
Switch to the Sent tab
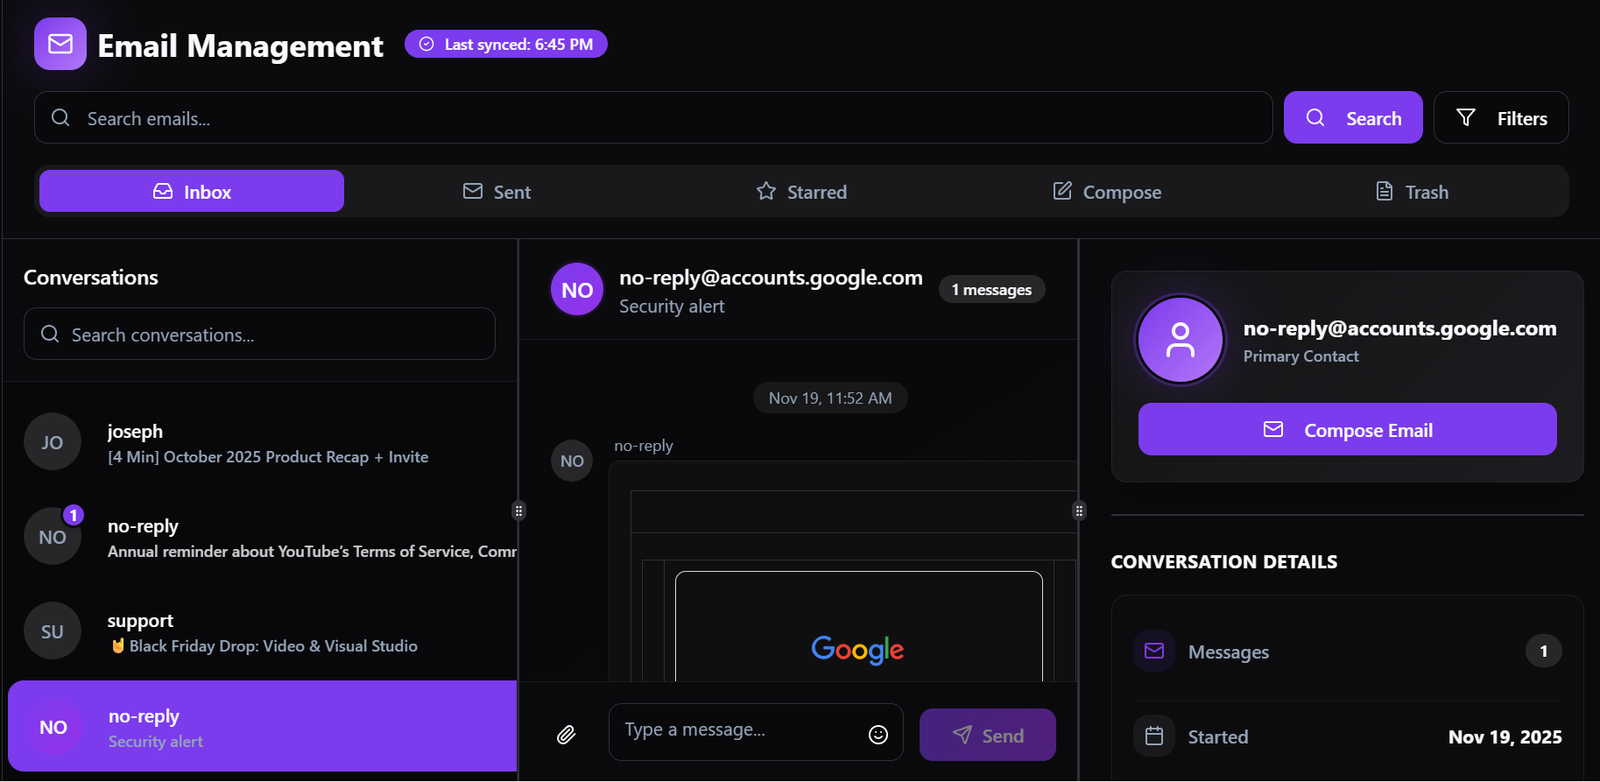point(497,191)
